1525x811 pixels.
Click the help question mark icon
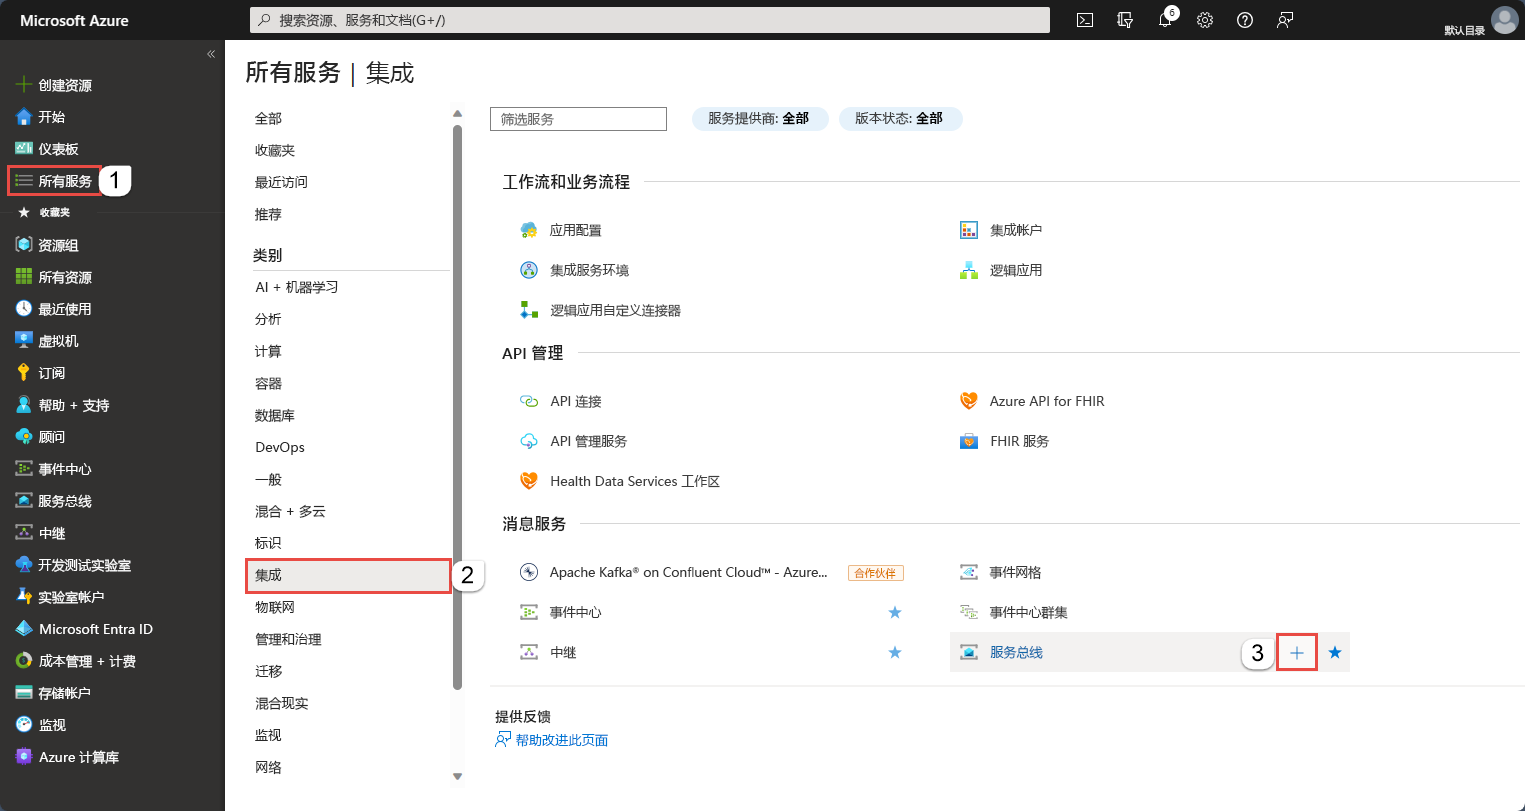point(1245,20)
